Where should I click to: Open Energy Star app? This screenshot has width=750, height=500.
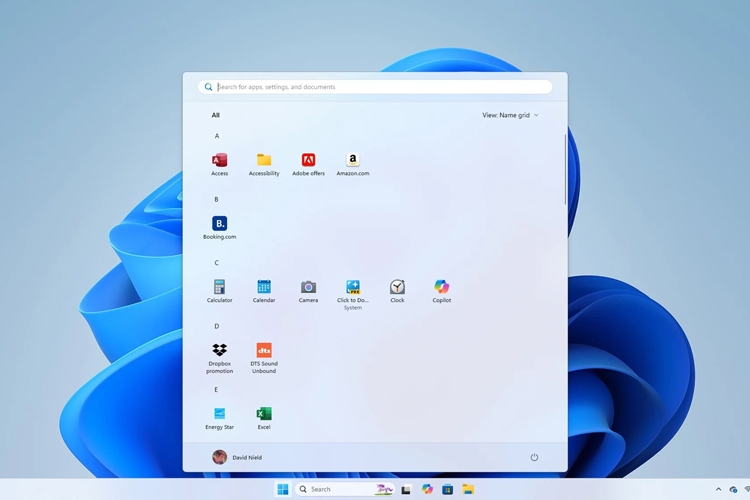[220, 418]
